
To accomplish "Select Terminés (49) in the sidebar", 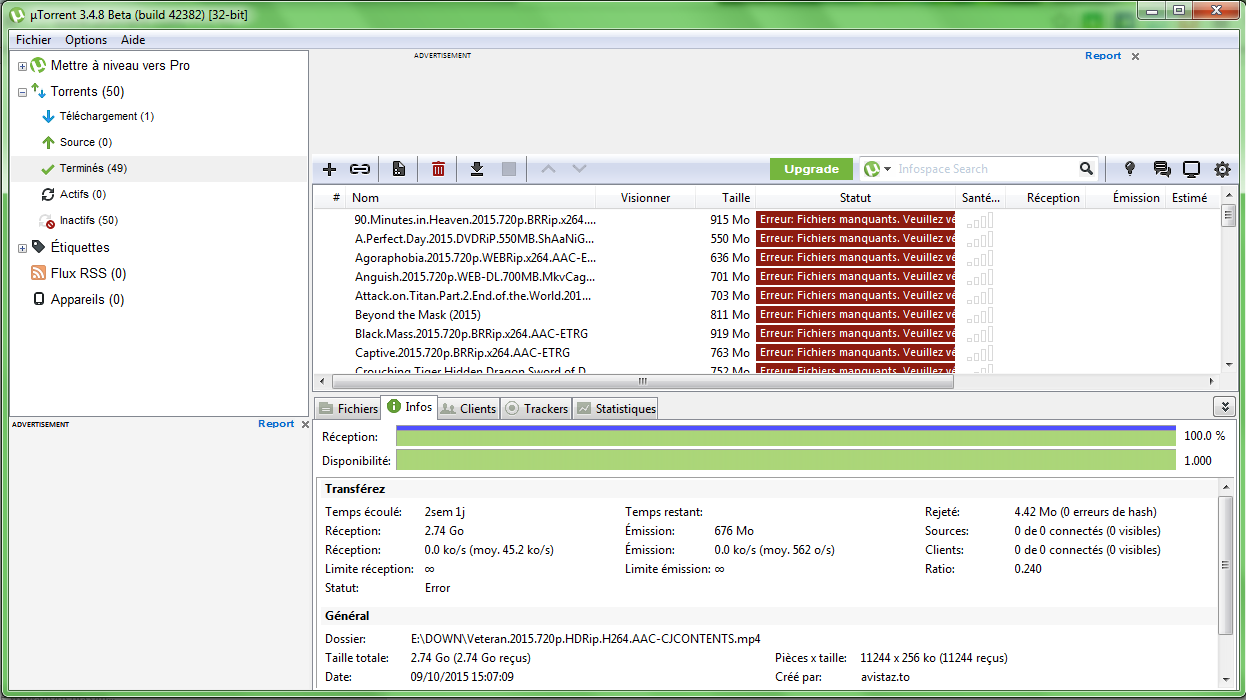I will click(93, 168).
